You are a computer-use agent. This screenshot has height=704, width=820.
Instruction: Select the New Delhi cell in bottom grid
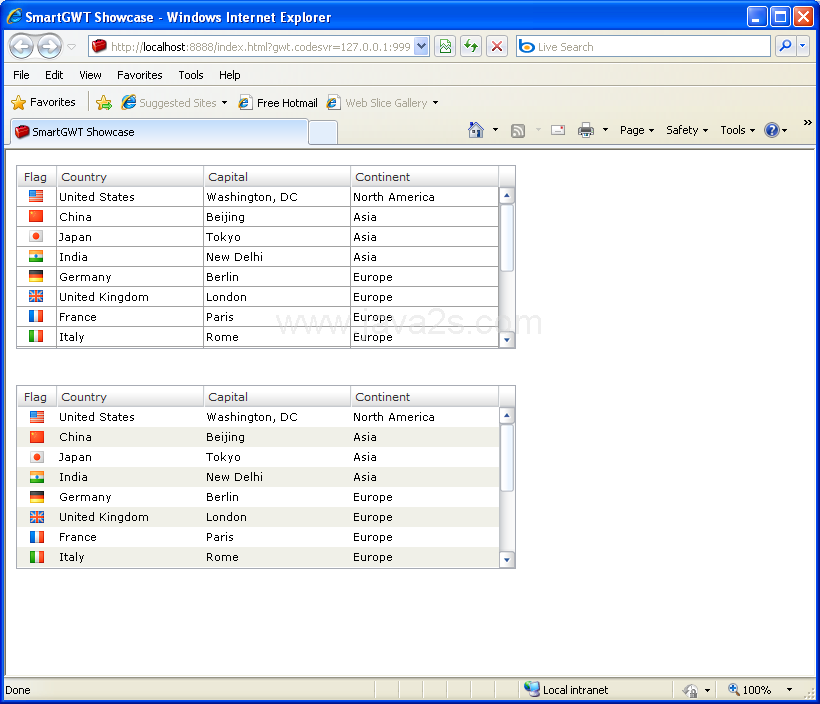(277, 477)
